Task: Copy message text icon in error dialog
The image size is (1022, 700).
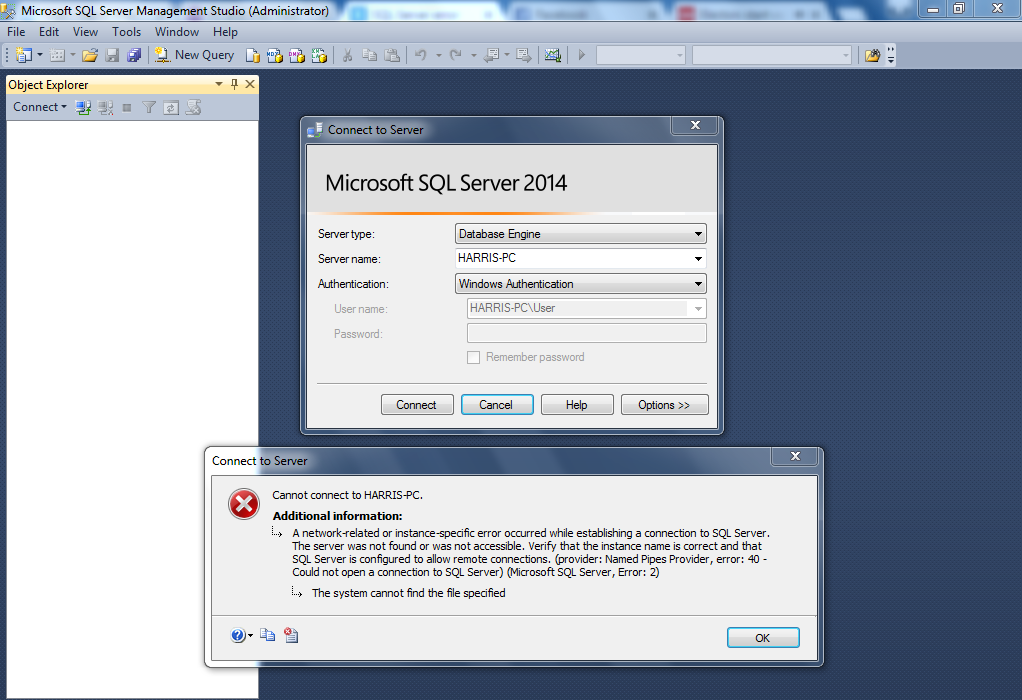Action: tap(267, 635)
